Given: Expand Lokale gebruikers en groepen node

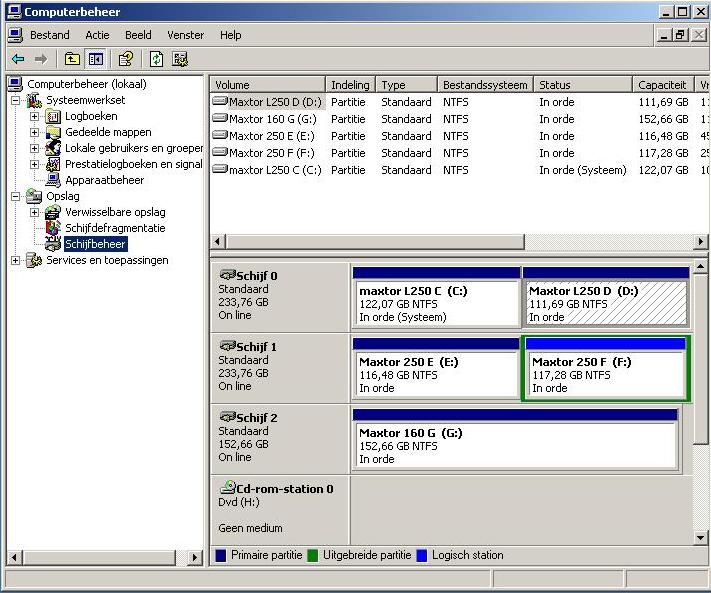Looking at the screenshot, I should [x=34, y=148].
